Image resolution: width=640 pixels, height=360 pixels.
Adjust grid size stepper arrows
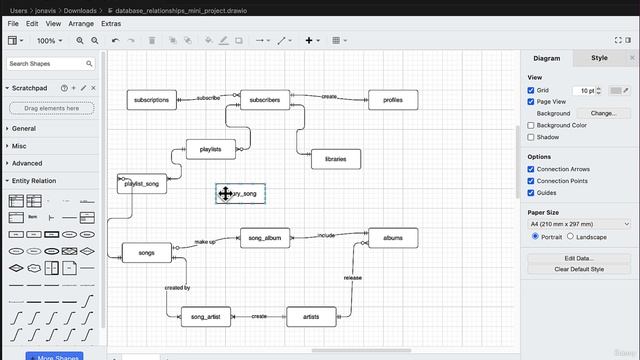click(598, 90)
